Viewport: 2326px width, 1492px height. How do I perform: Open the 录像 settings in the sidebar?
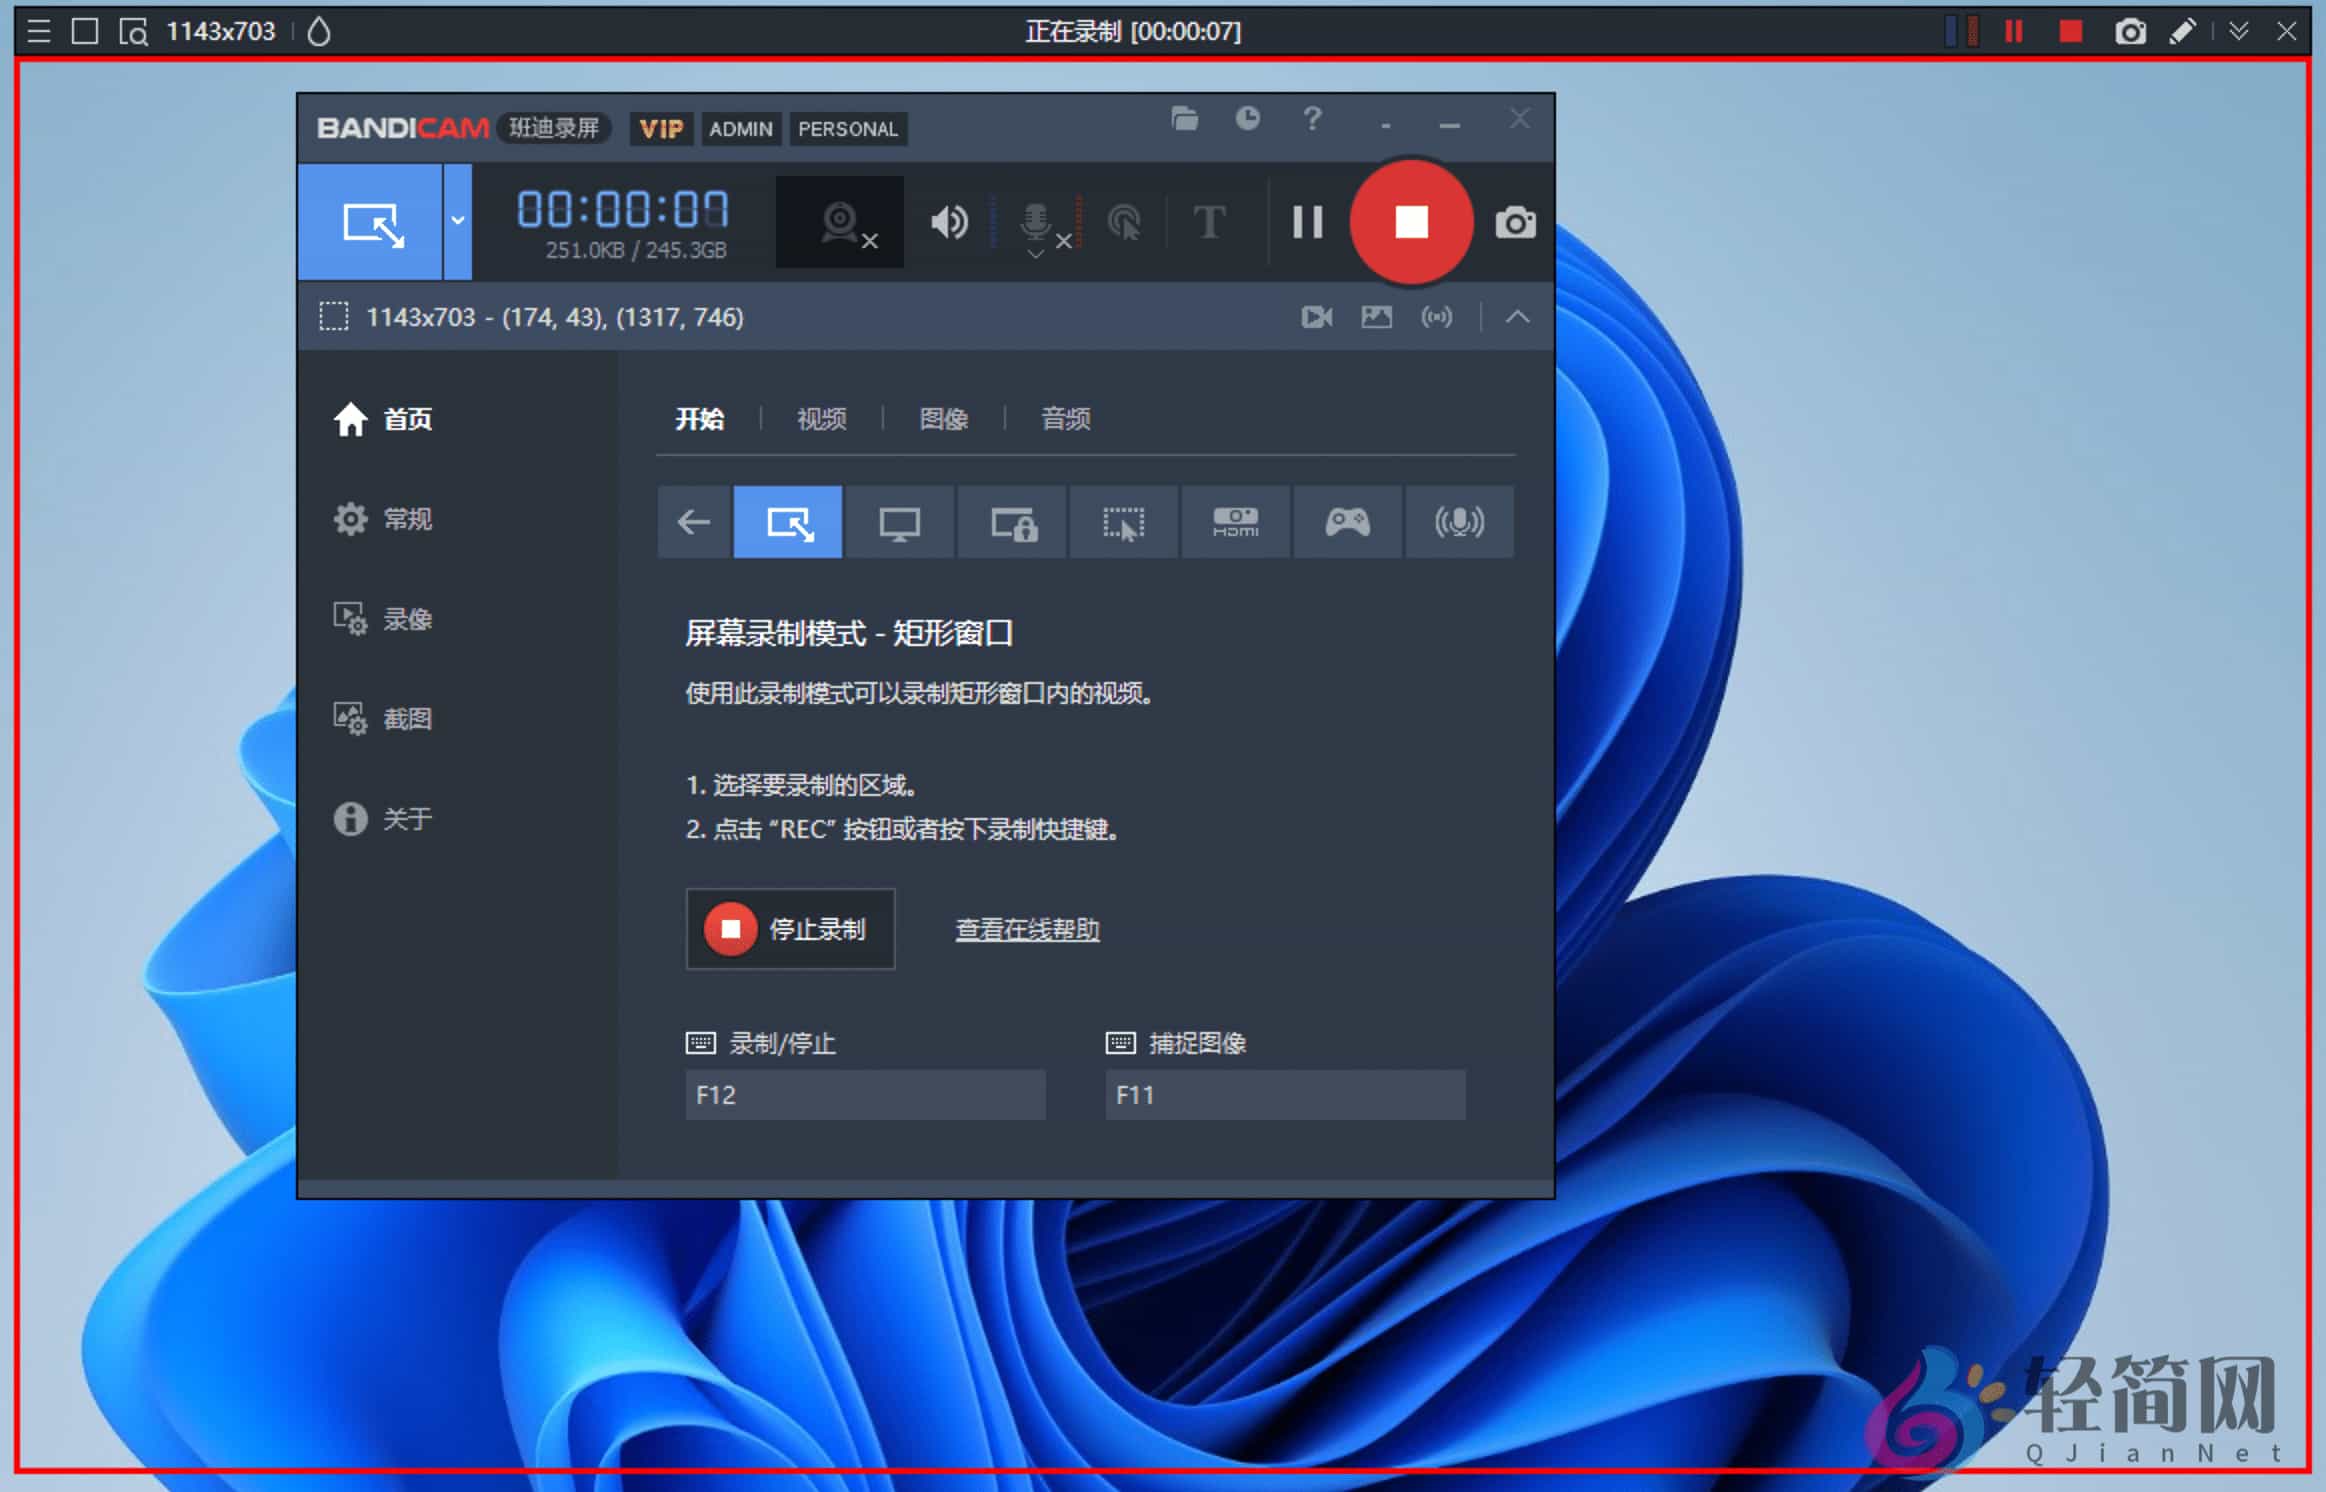[x=406, y=619]
